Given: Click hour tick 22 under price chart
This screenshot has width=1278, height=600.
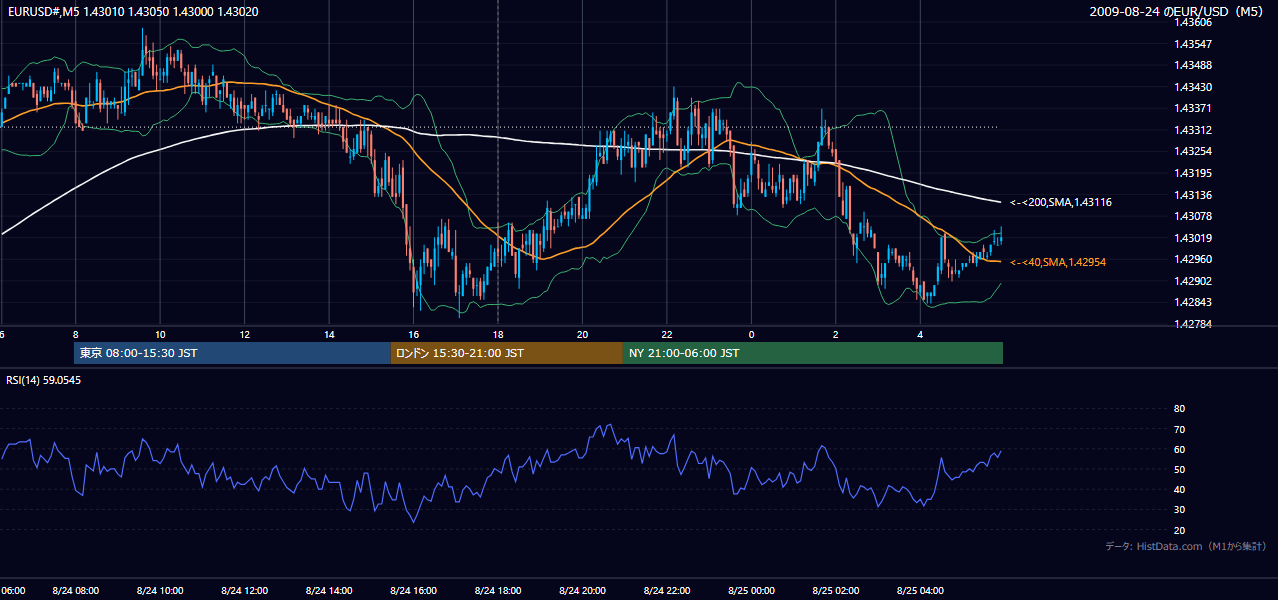Looking at the screenshot, I should (667, 334).
